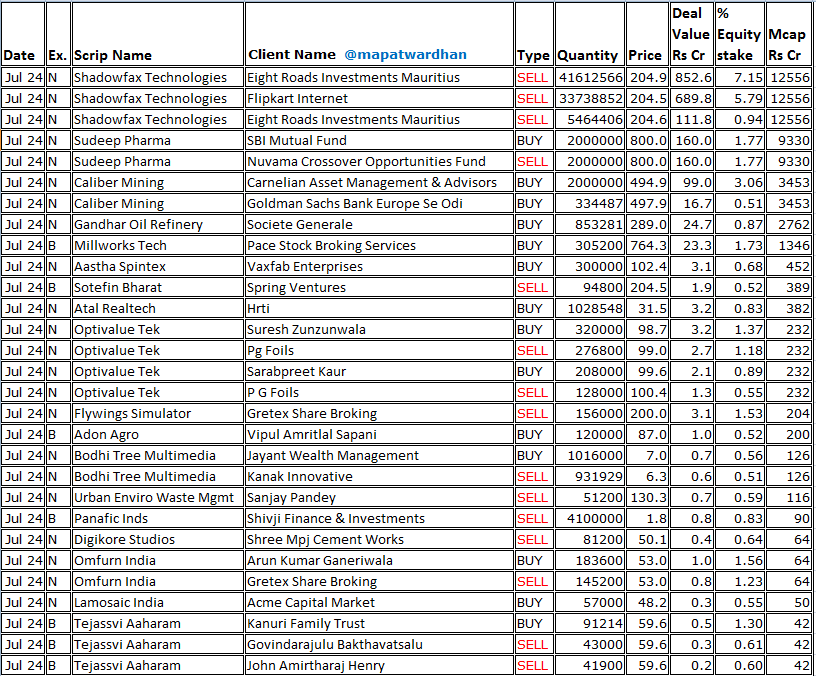Image resolution: width=816 pixels, height=676 pixels.
Task: Click the Hrti client cell
Action: [379, 309]
